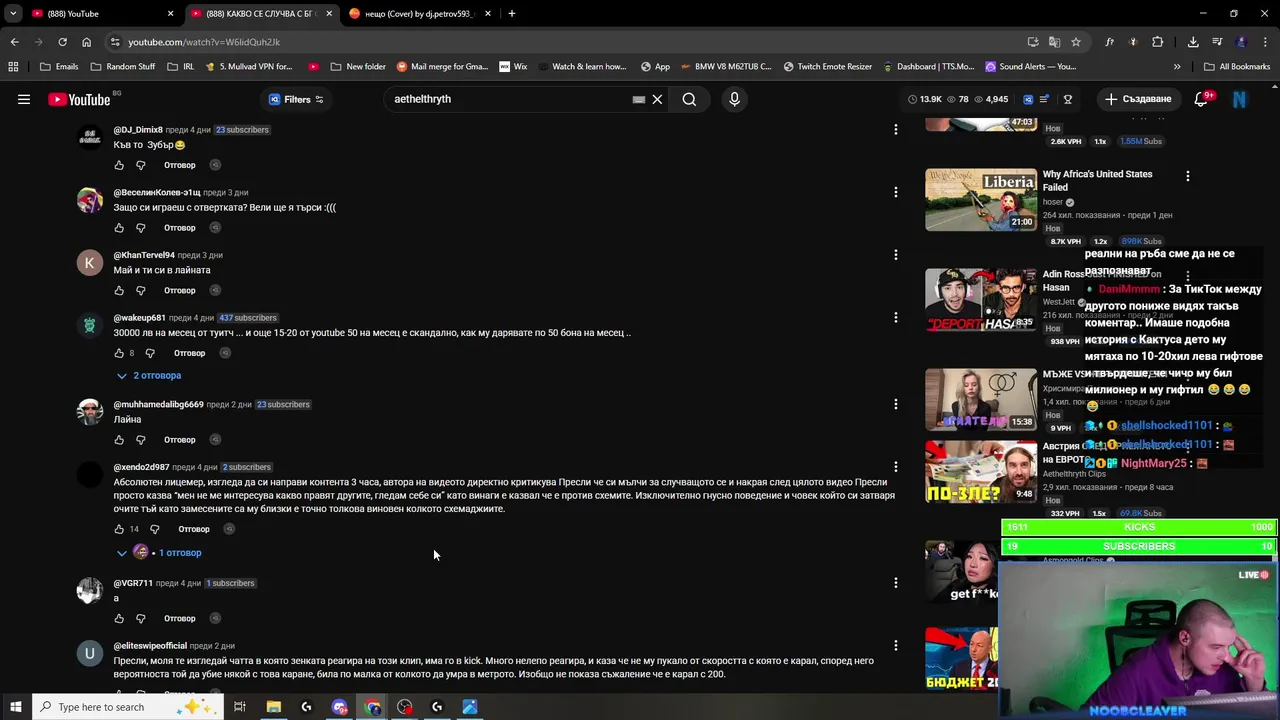Open @eliteswipeofficial's channel link
Viewport: 1280px width, 720px height.
click(x=150, y=646)
